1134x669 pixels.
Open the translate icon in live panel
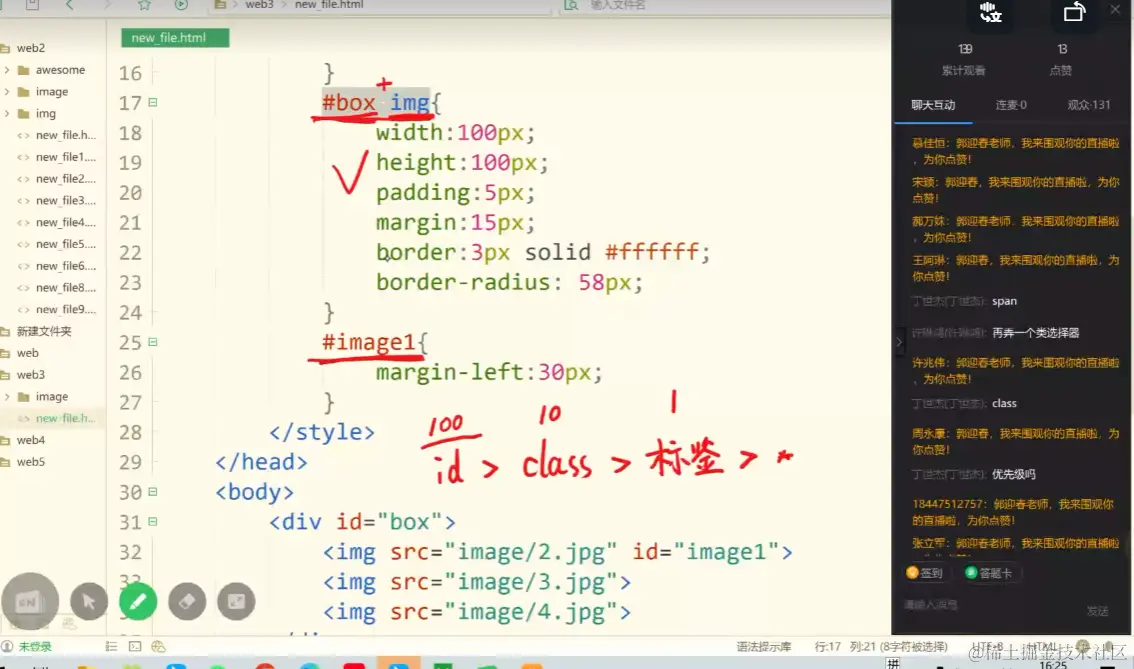(x=991, y=12)
